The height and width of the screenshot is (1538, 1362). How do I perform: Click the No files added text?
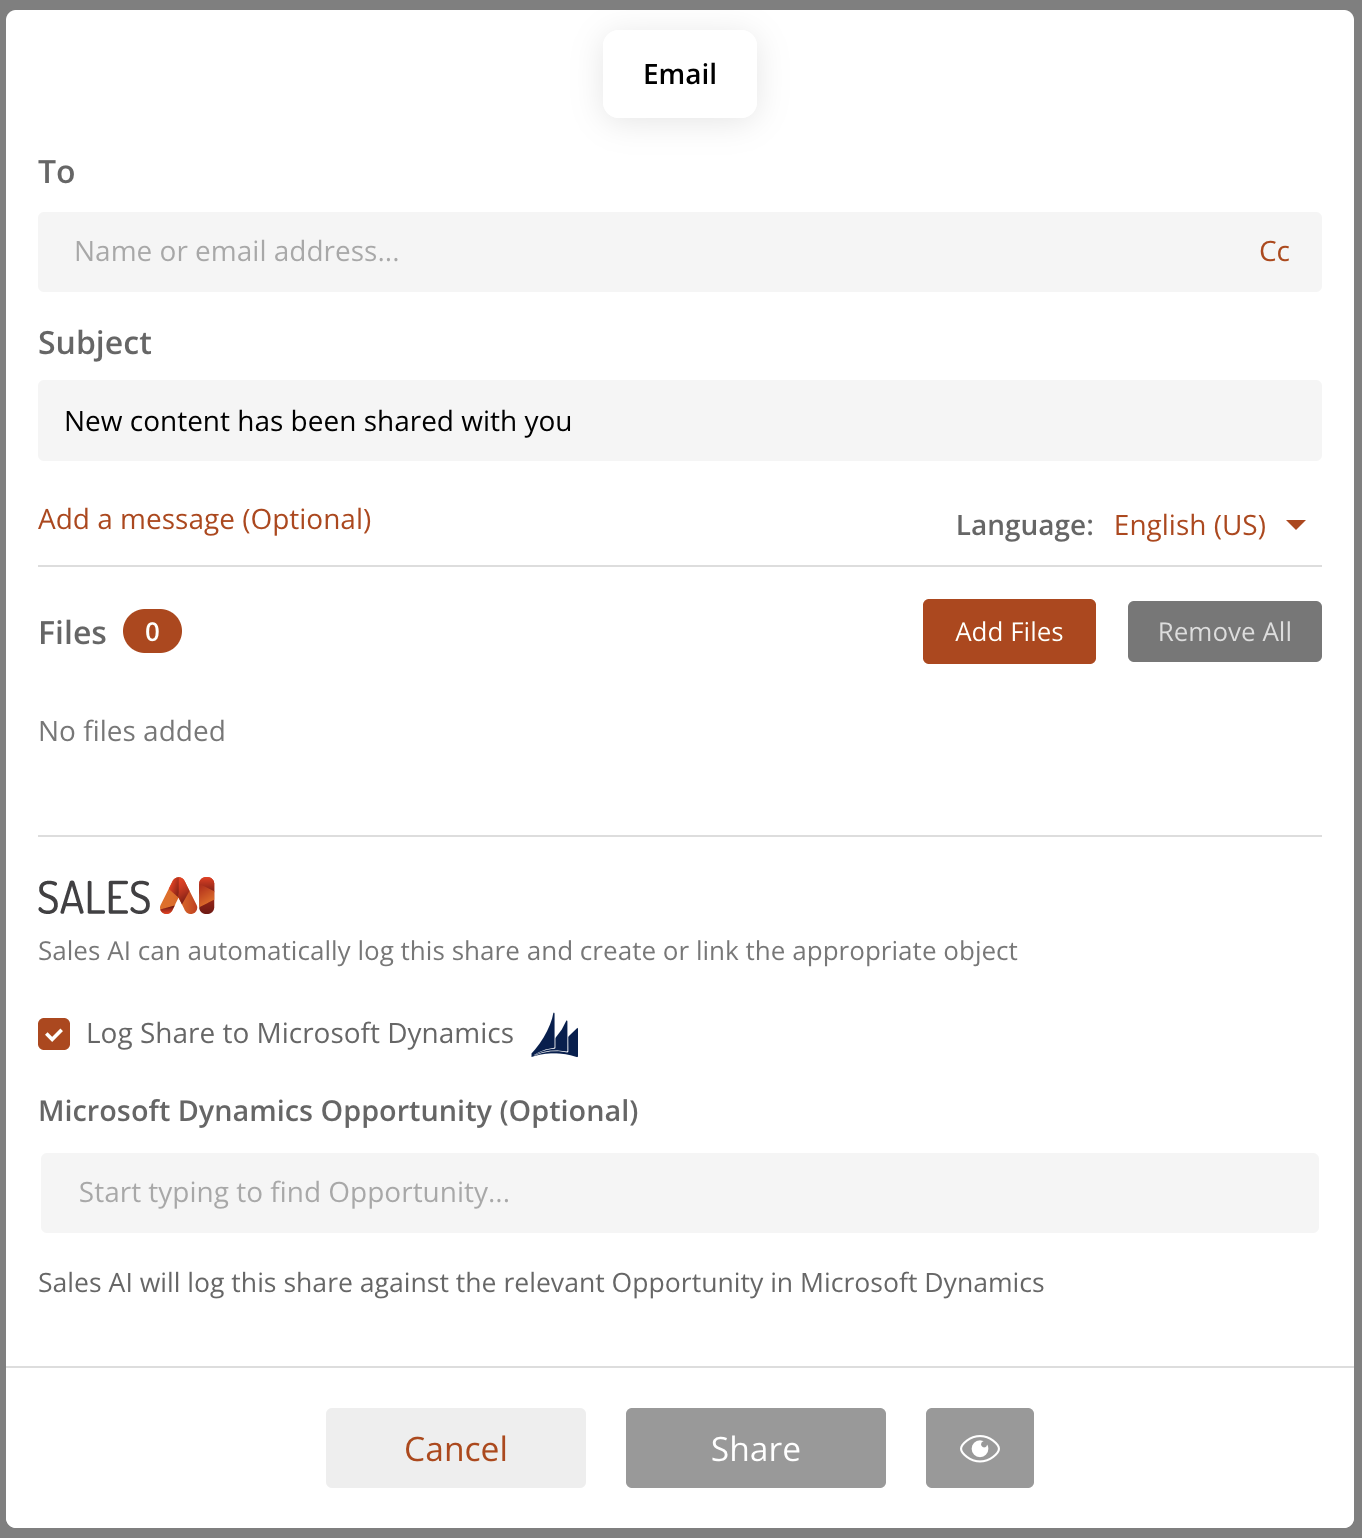132,731
